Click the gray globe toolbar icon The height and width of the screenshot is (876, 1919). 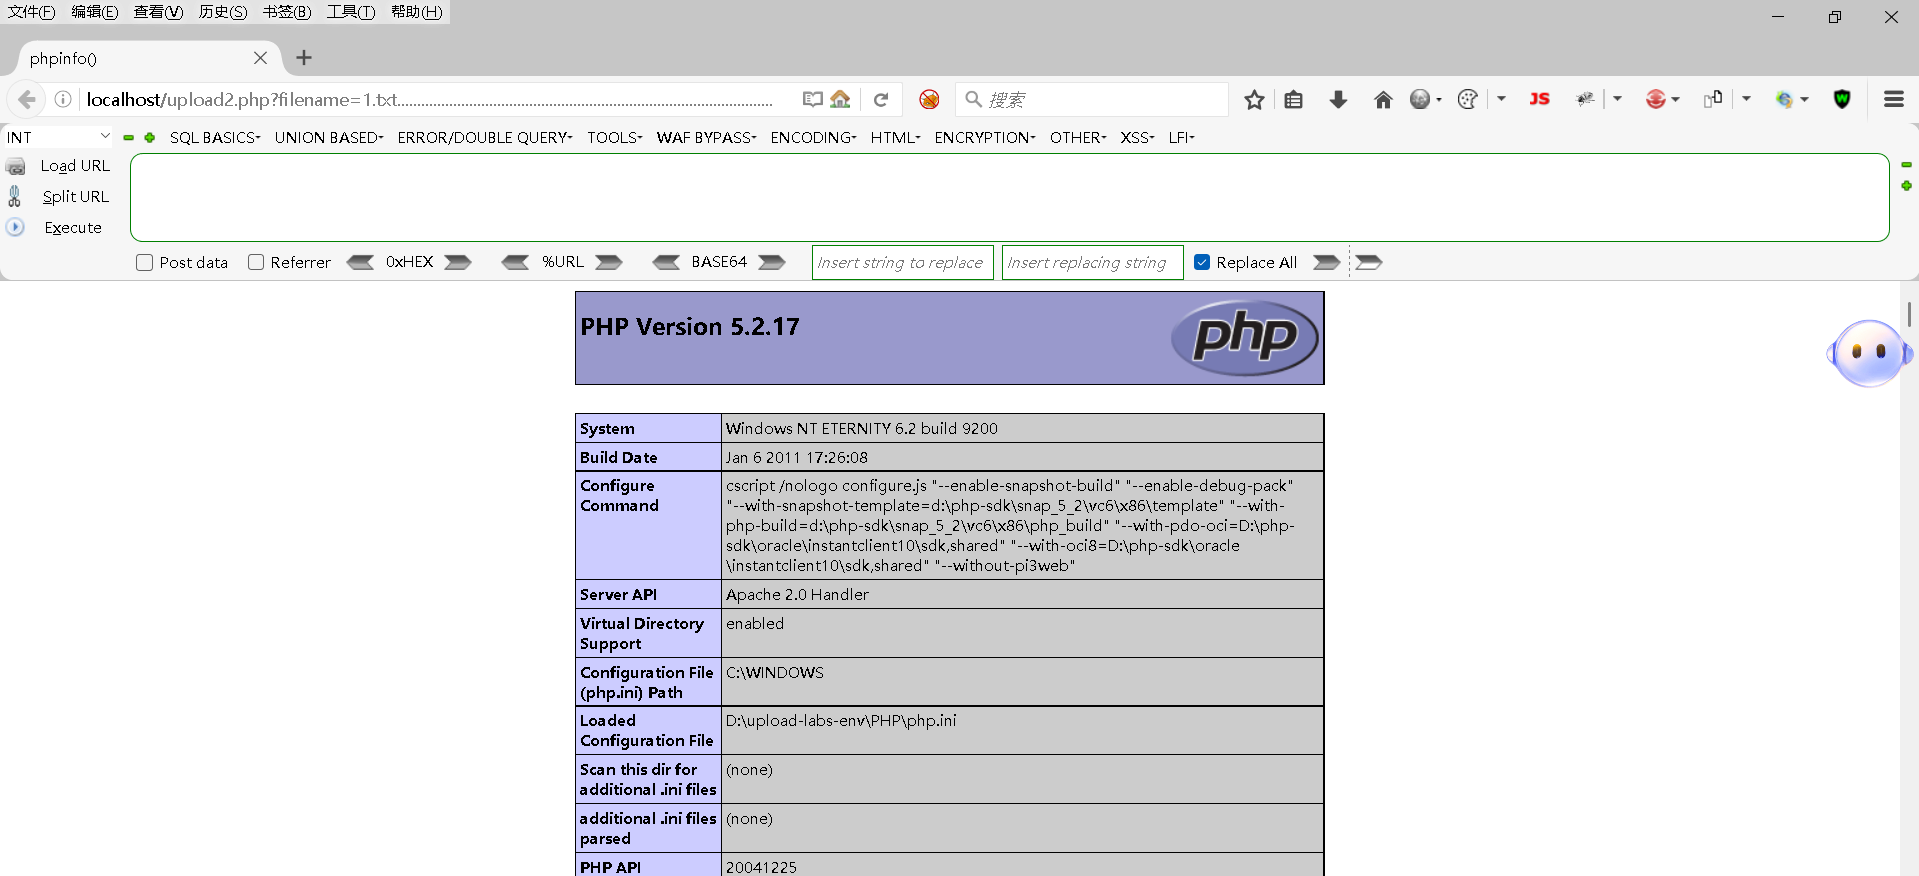[1419, 99]
